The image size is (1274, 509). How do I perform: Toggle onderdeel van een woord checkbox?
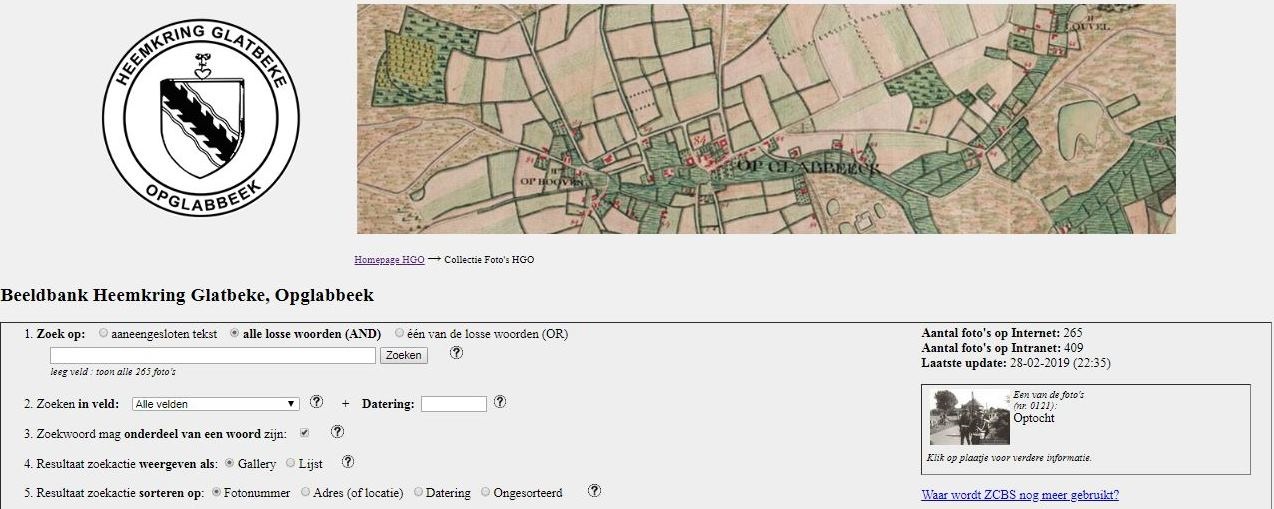point(304,433)
